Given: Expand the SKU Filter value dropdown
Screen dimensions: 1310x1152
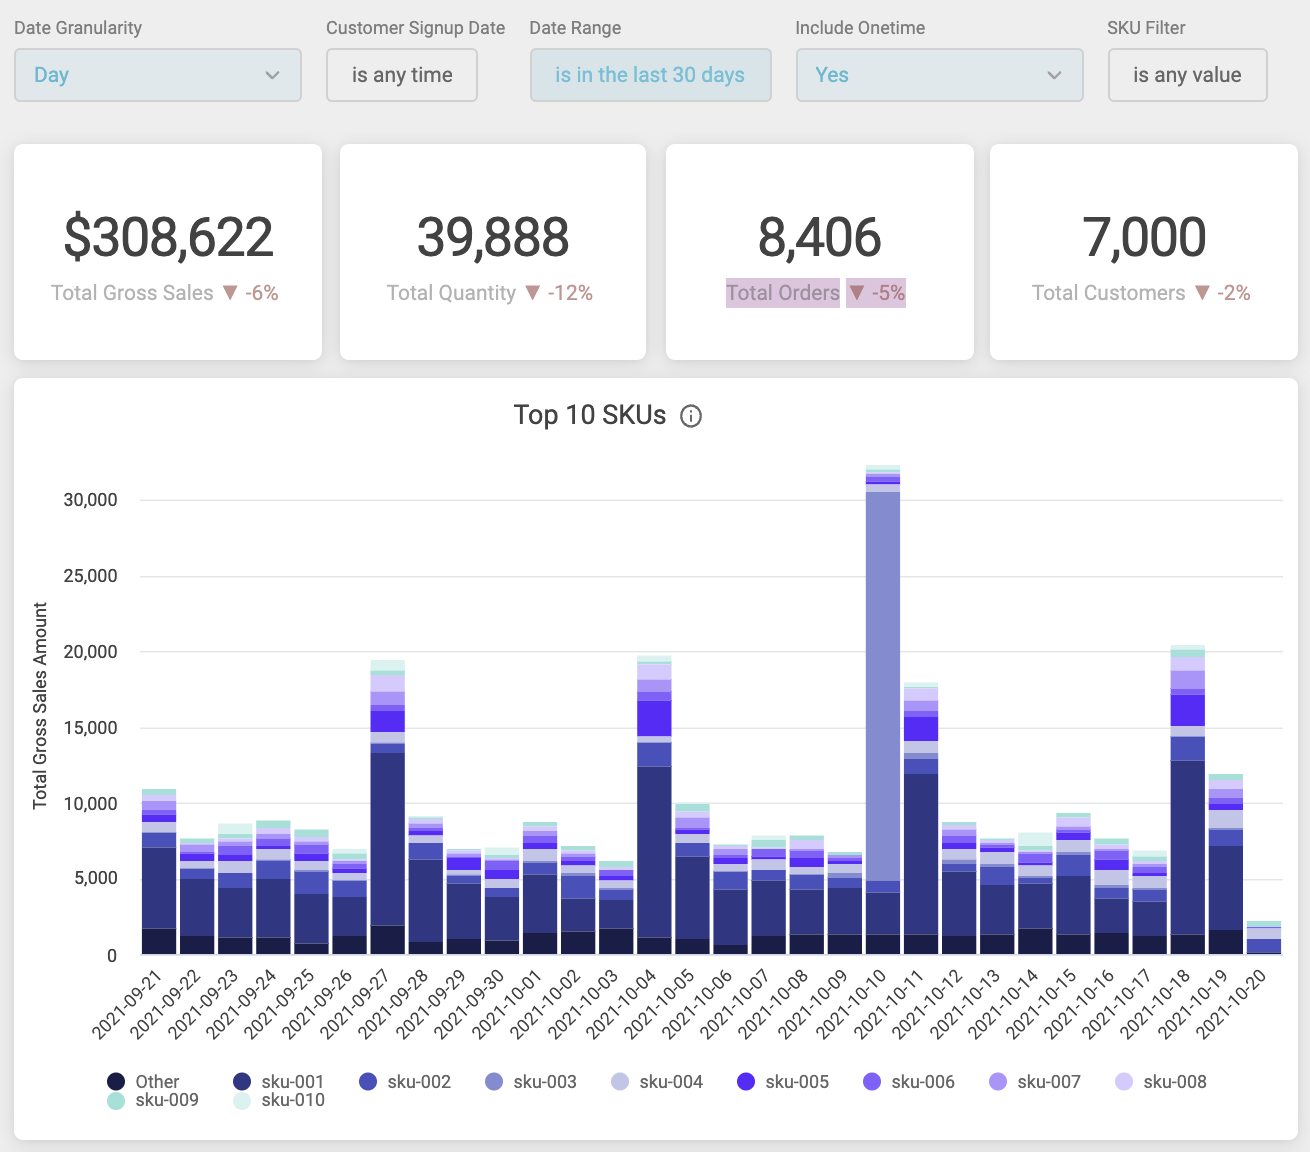Looking at the screenshot, I should (x=1187, y=75).
